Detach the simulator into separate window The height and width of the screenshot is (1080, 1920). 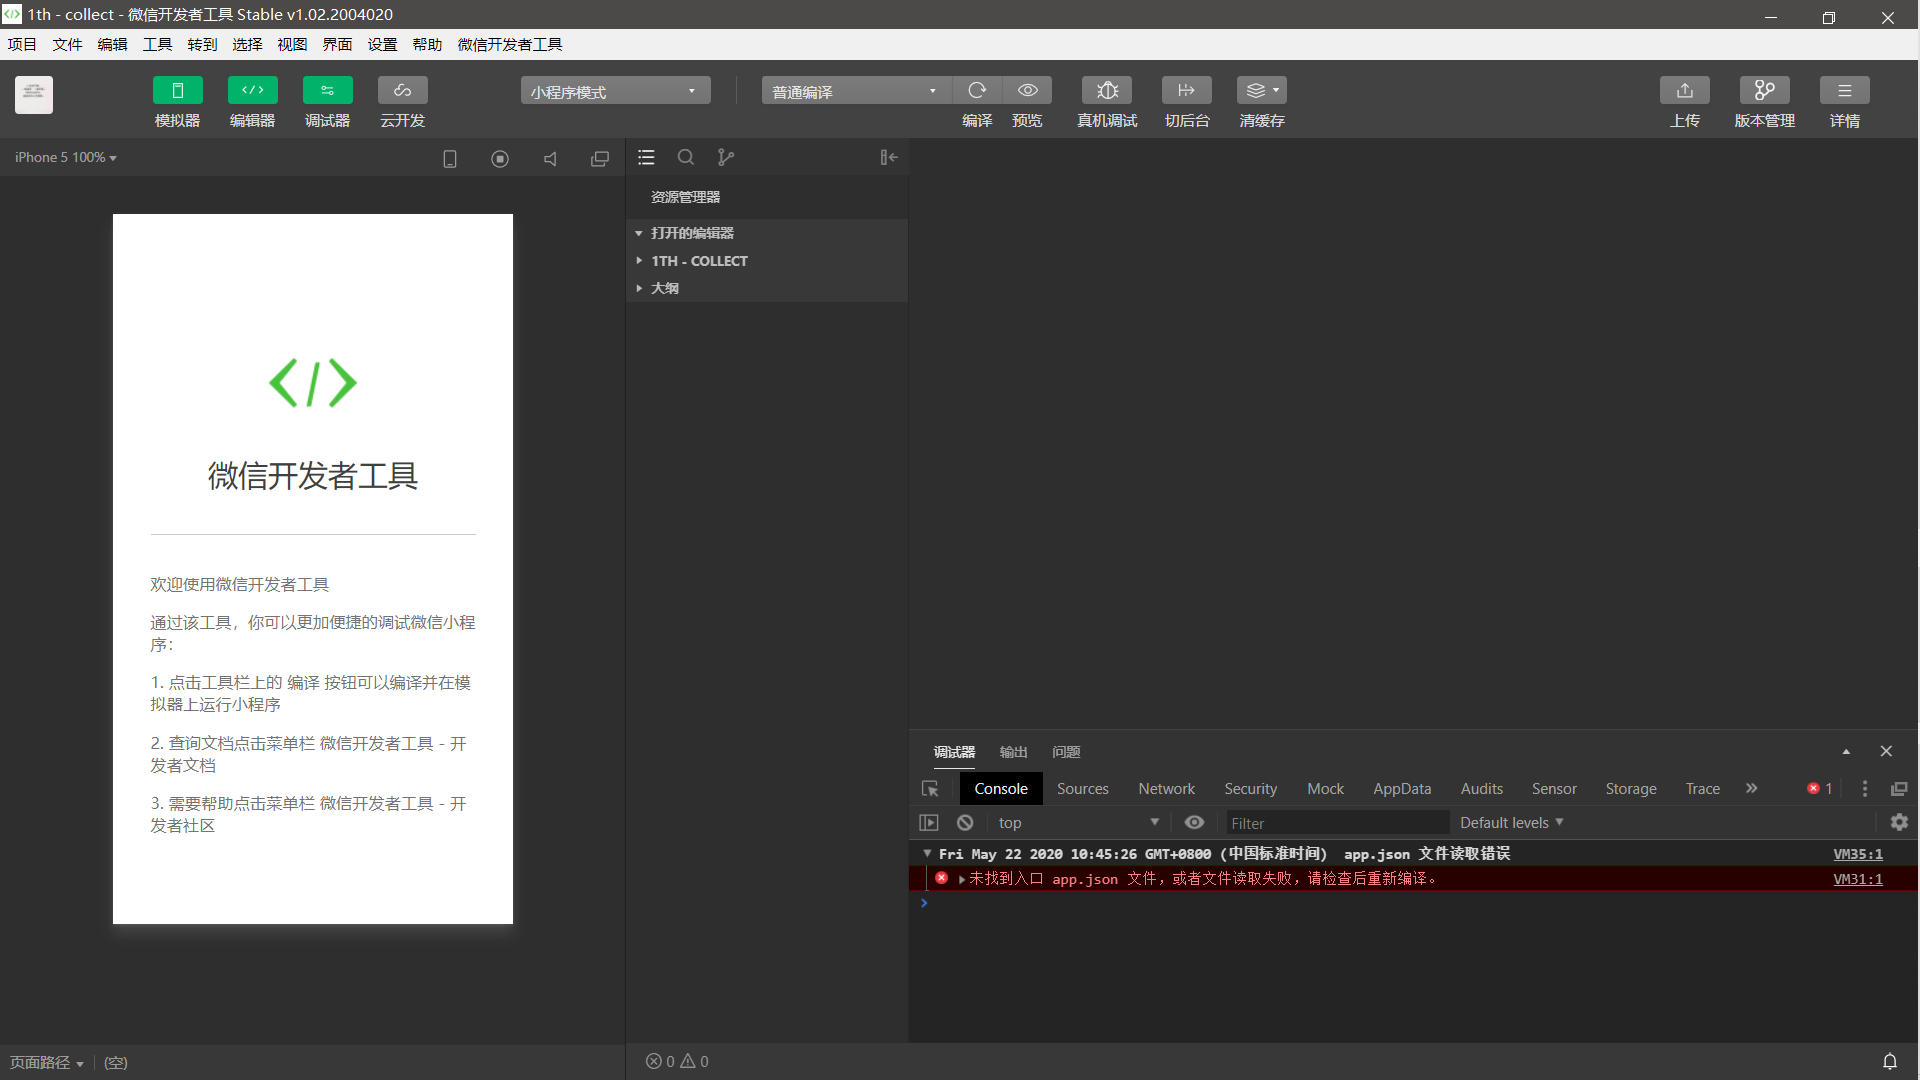click(600, 159)
